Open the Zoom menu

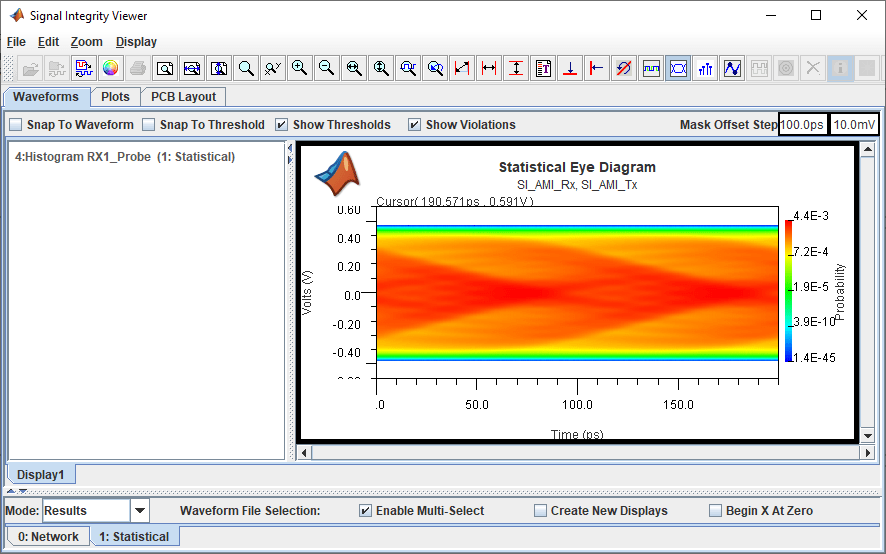pos(86,42)
